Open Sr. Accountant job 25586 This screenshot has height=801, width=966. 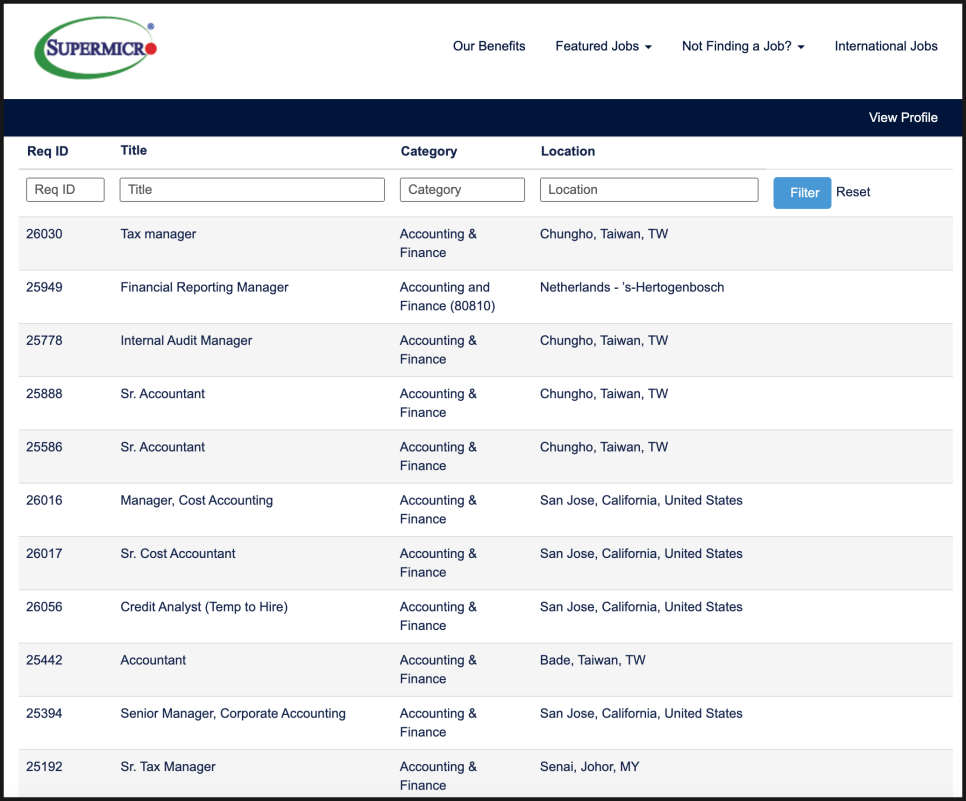click(163, 447)
